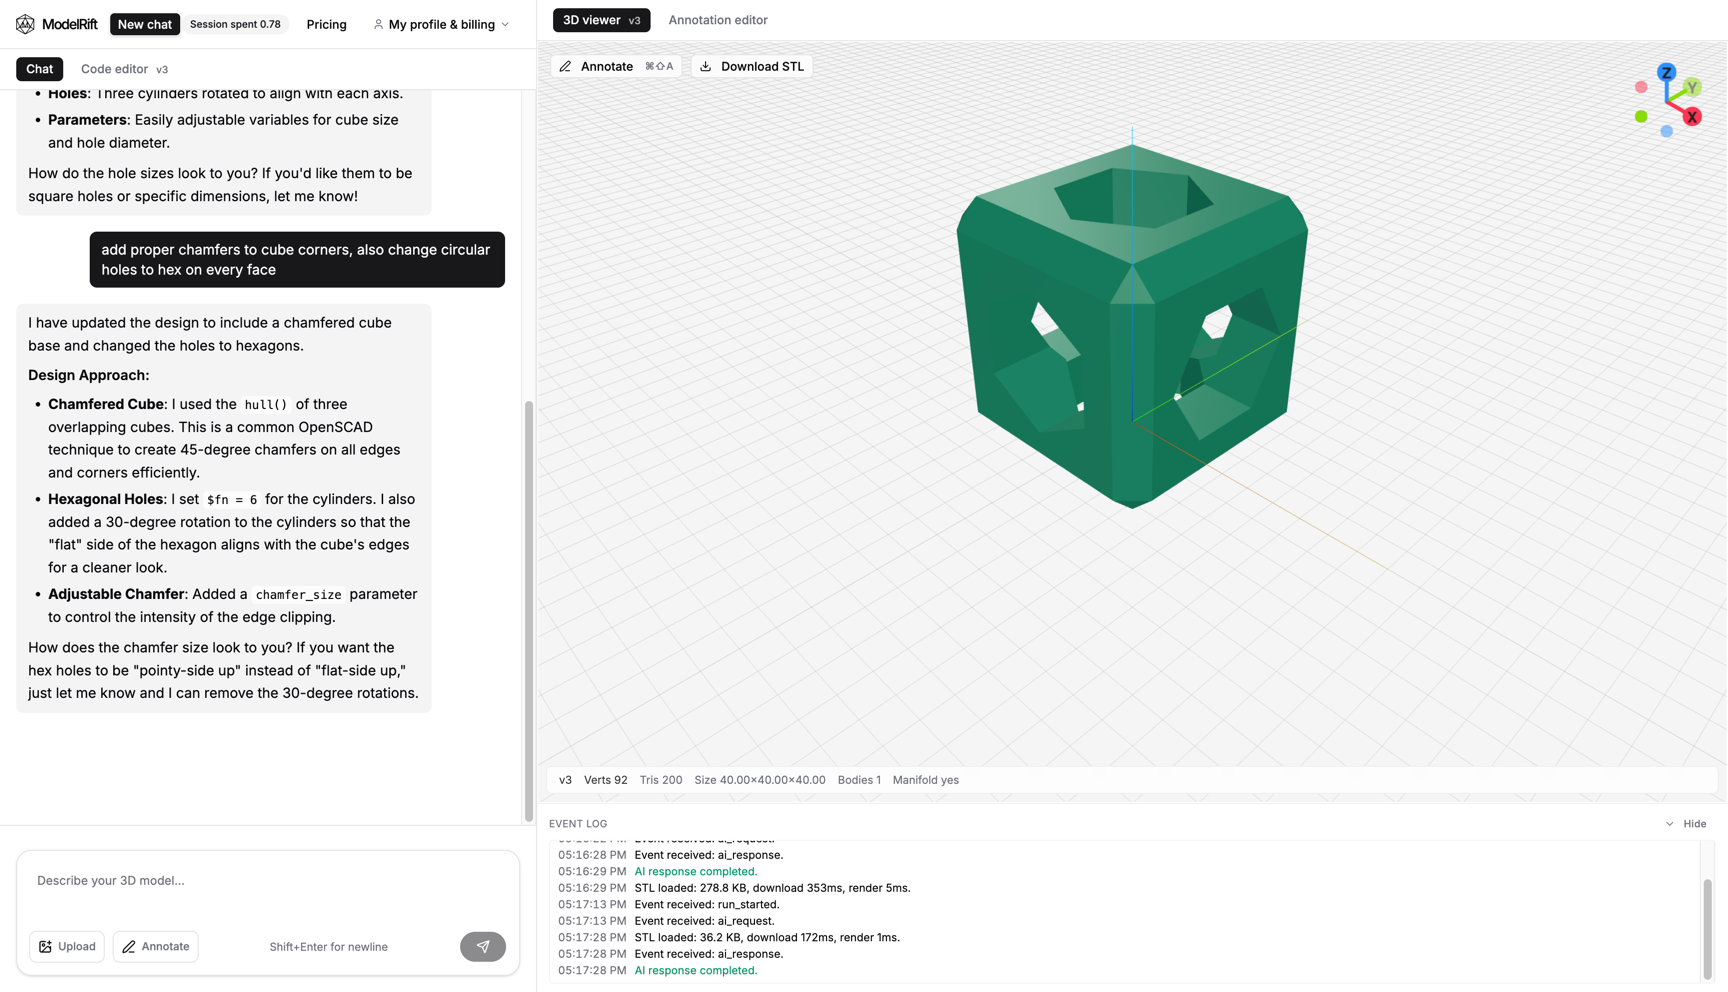This screenshot has width=1728, height=992.
Task: Click the red X axis sphere on the gizmo
Action: click(x=1691, y=117)
